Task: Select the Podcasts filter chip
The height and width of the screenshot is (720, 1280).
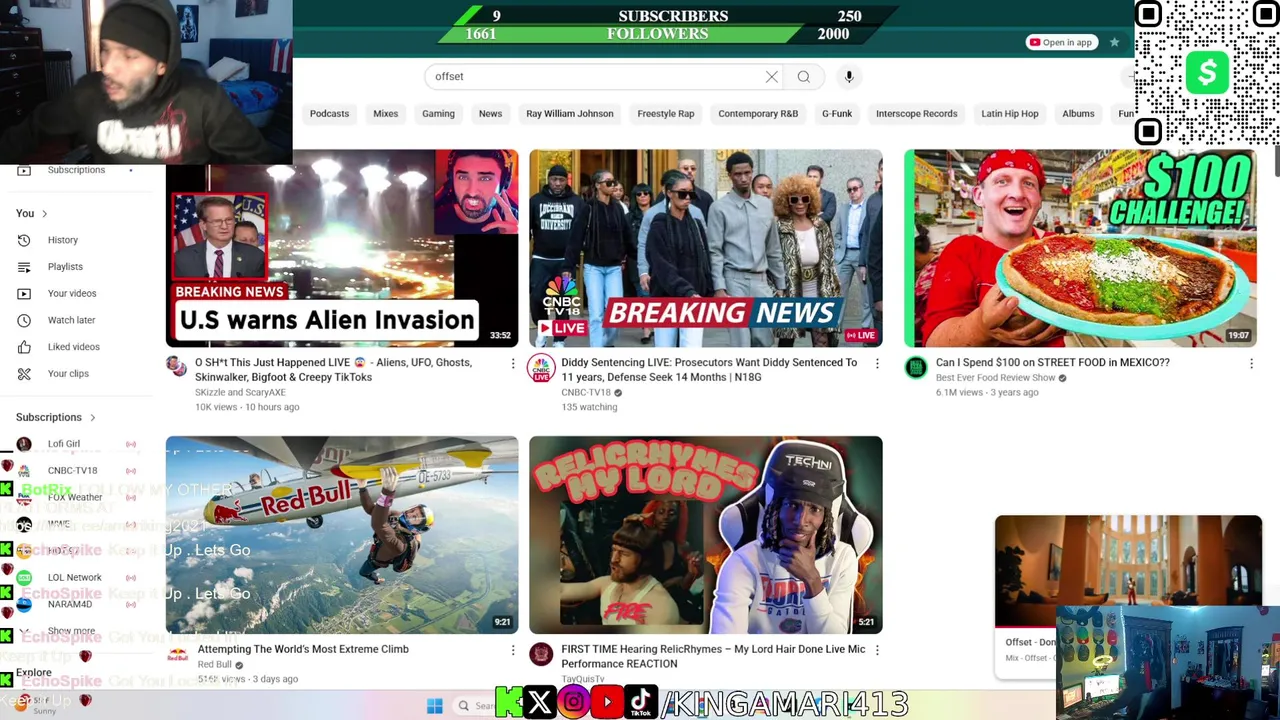Action: pos(329,113)
